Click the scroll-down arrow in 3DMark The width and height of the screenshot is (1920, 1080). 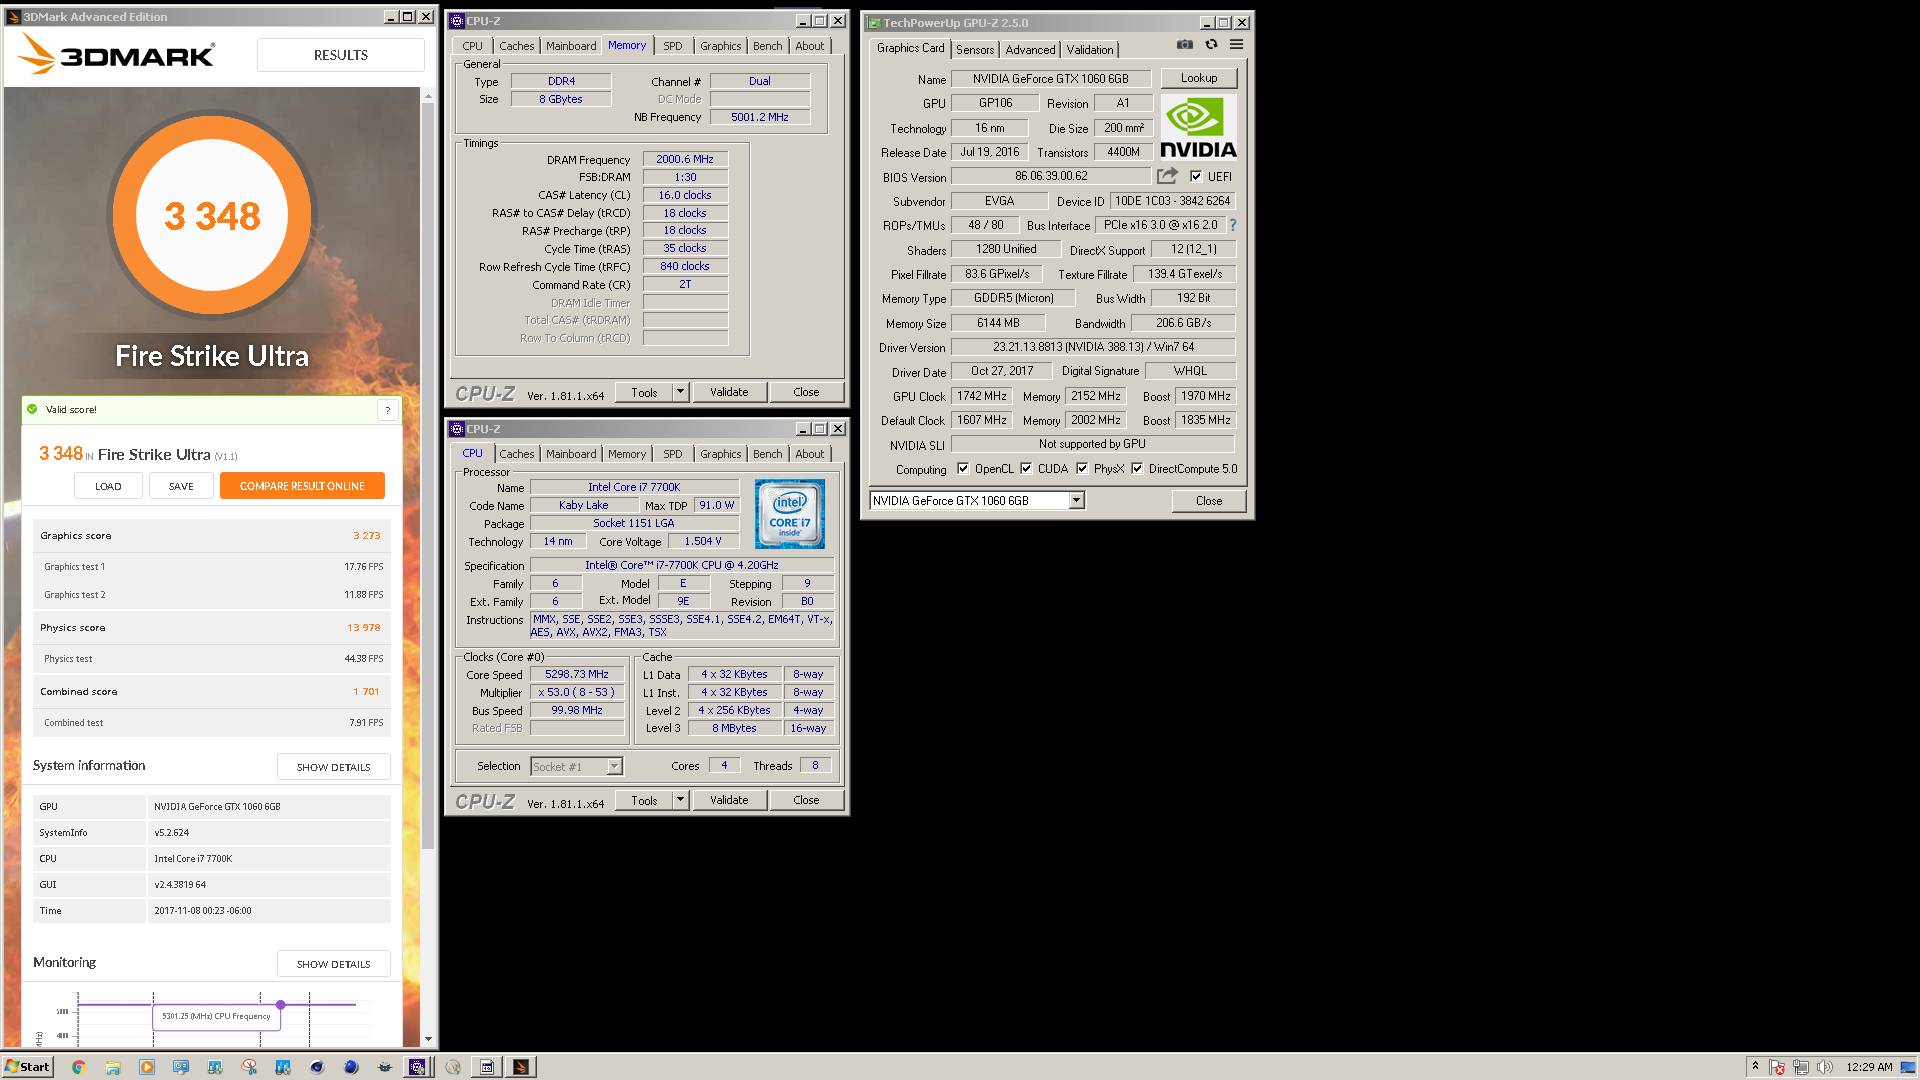[x=428, y=1039]
